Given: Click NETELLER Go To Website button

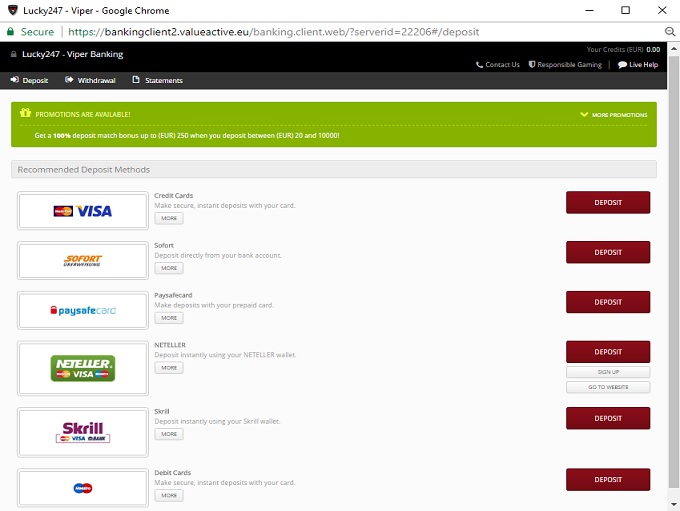Looking at the screenshot, I should [608, 387].
